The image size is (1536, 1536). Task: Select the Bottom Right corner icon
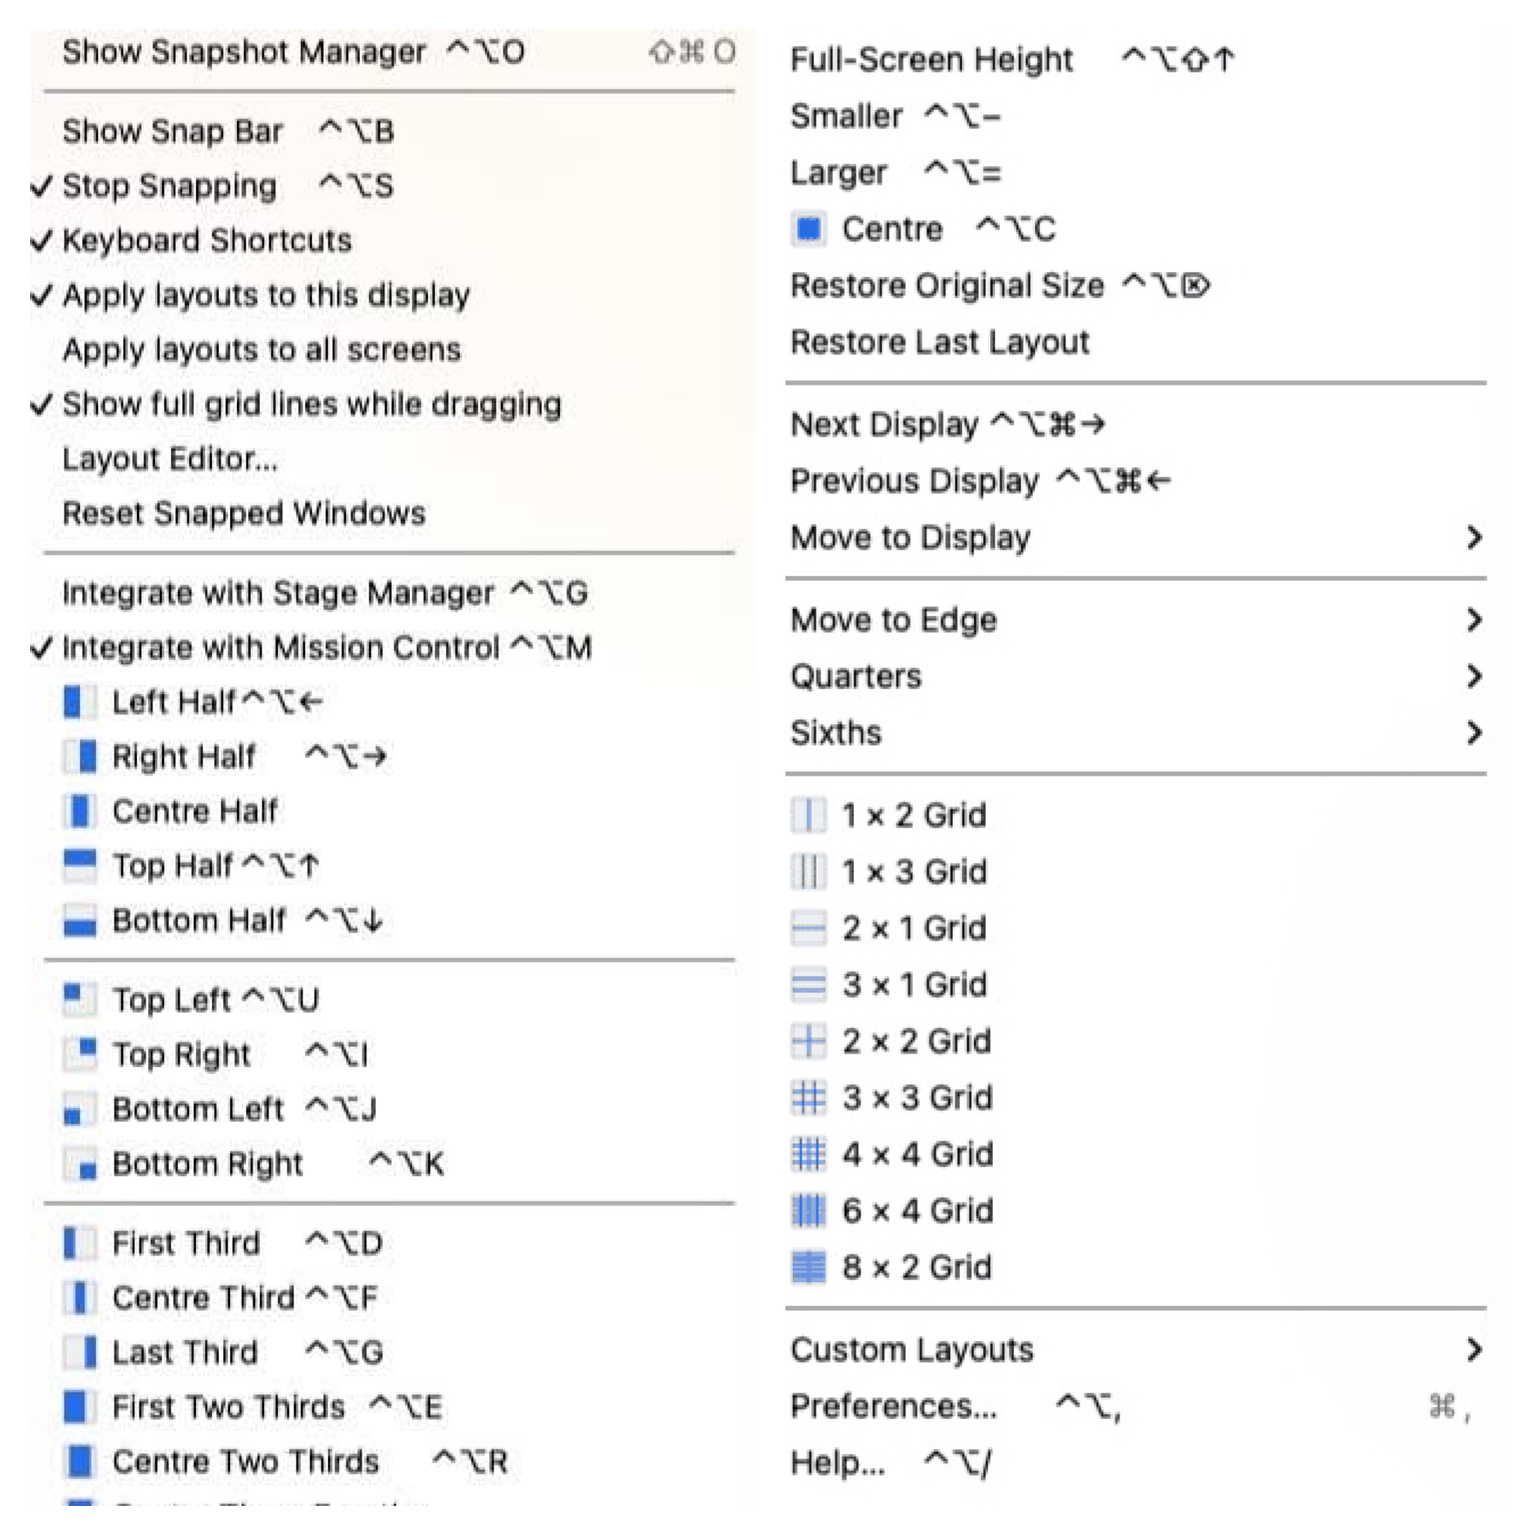click(x=79, y=1164)
